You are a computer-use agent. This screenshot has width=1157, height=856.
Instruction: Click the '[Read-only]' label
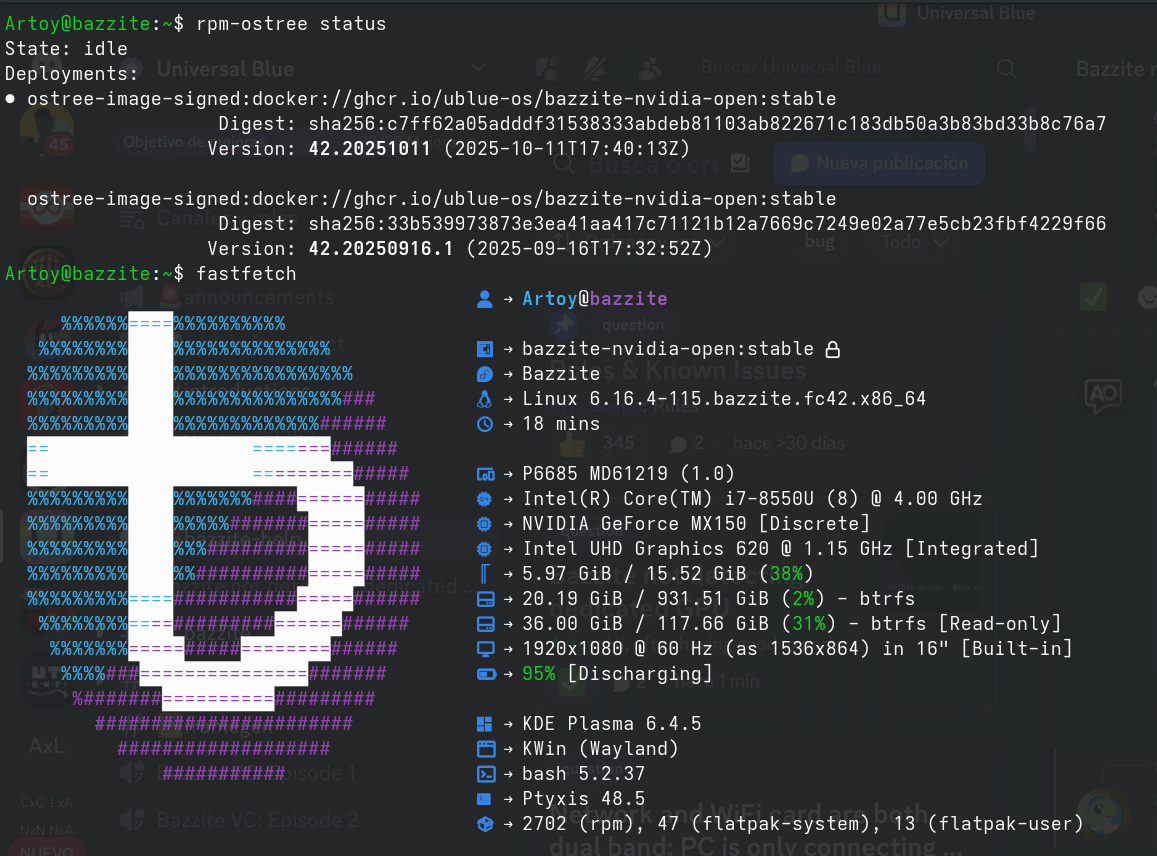click(999, 624)
